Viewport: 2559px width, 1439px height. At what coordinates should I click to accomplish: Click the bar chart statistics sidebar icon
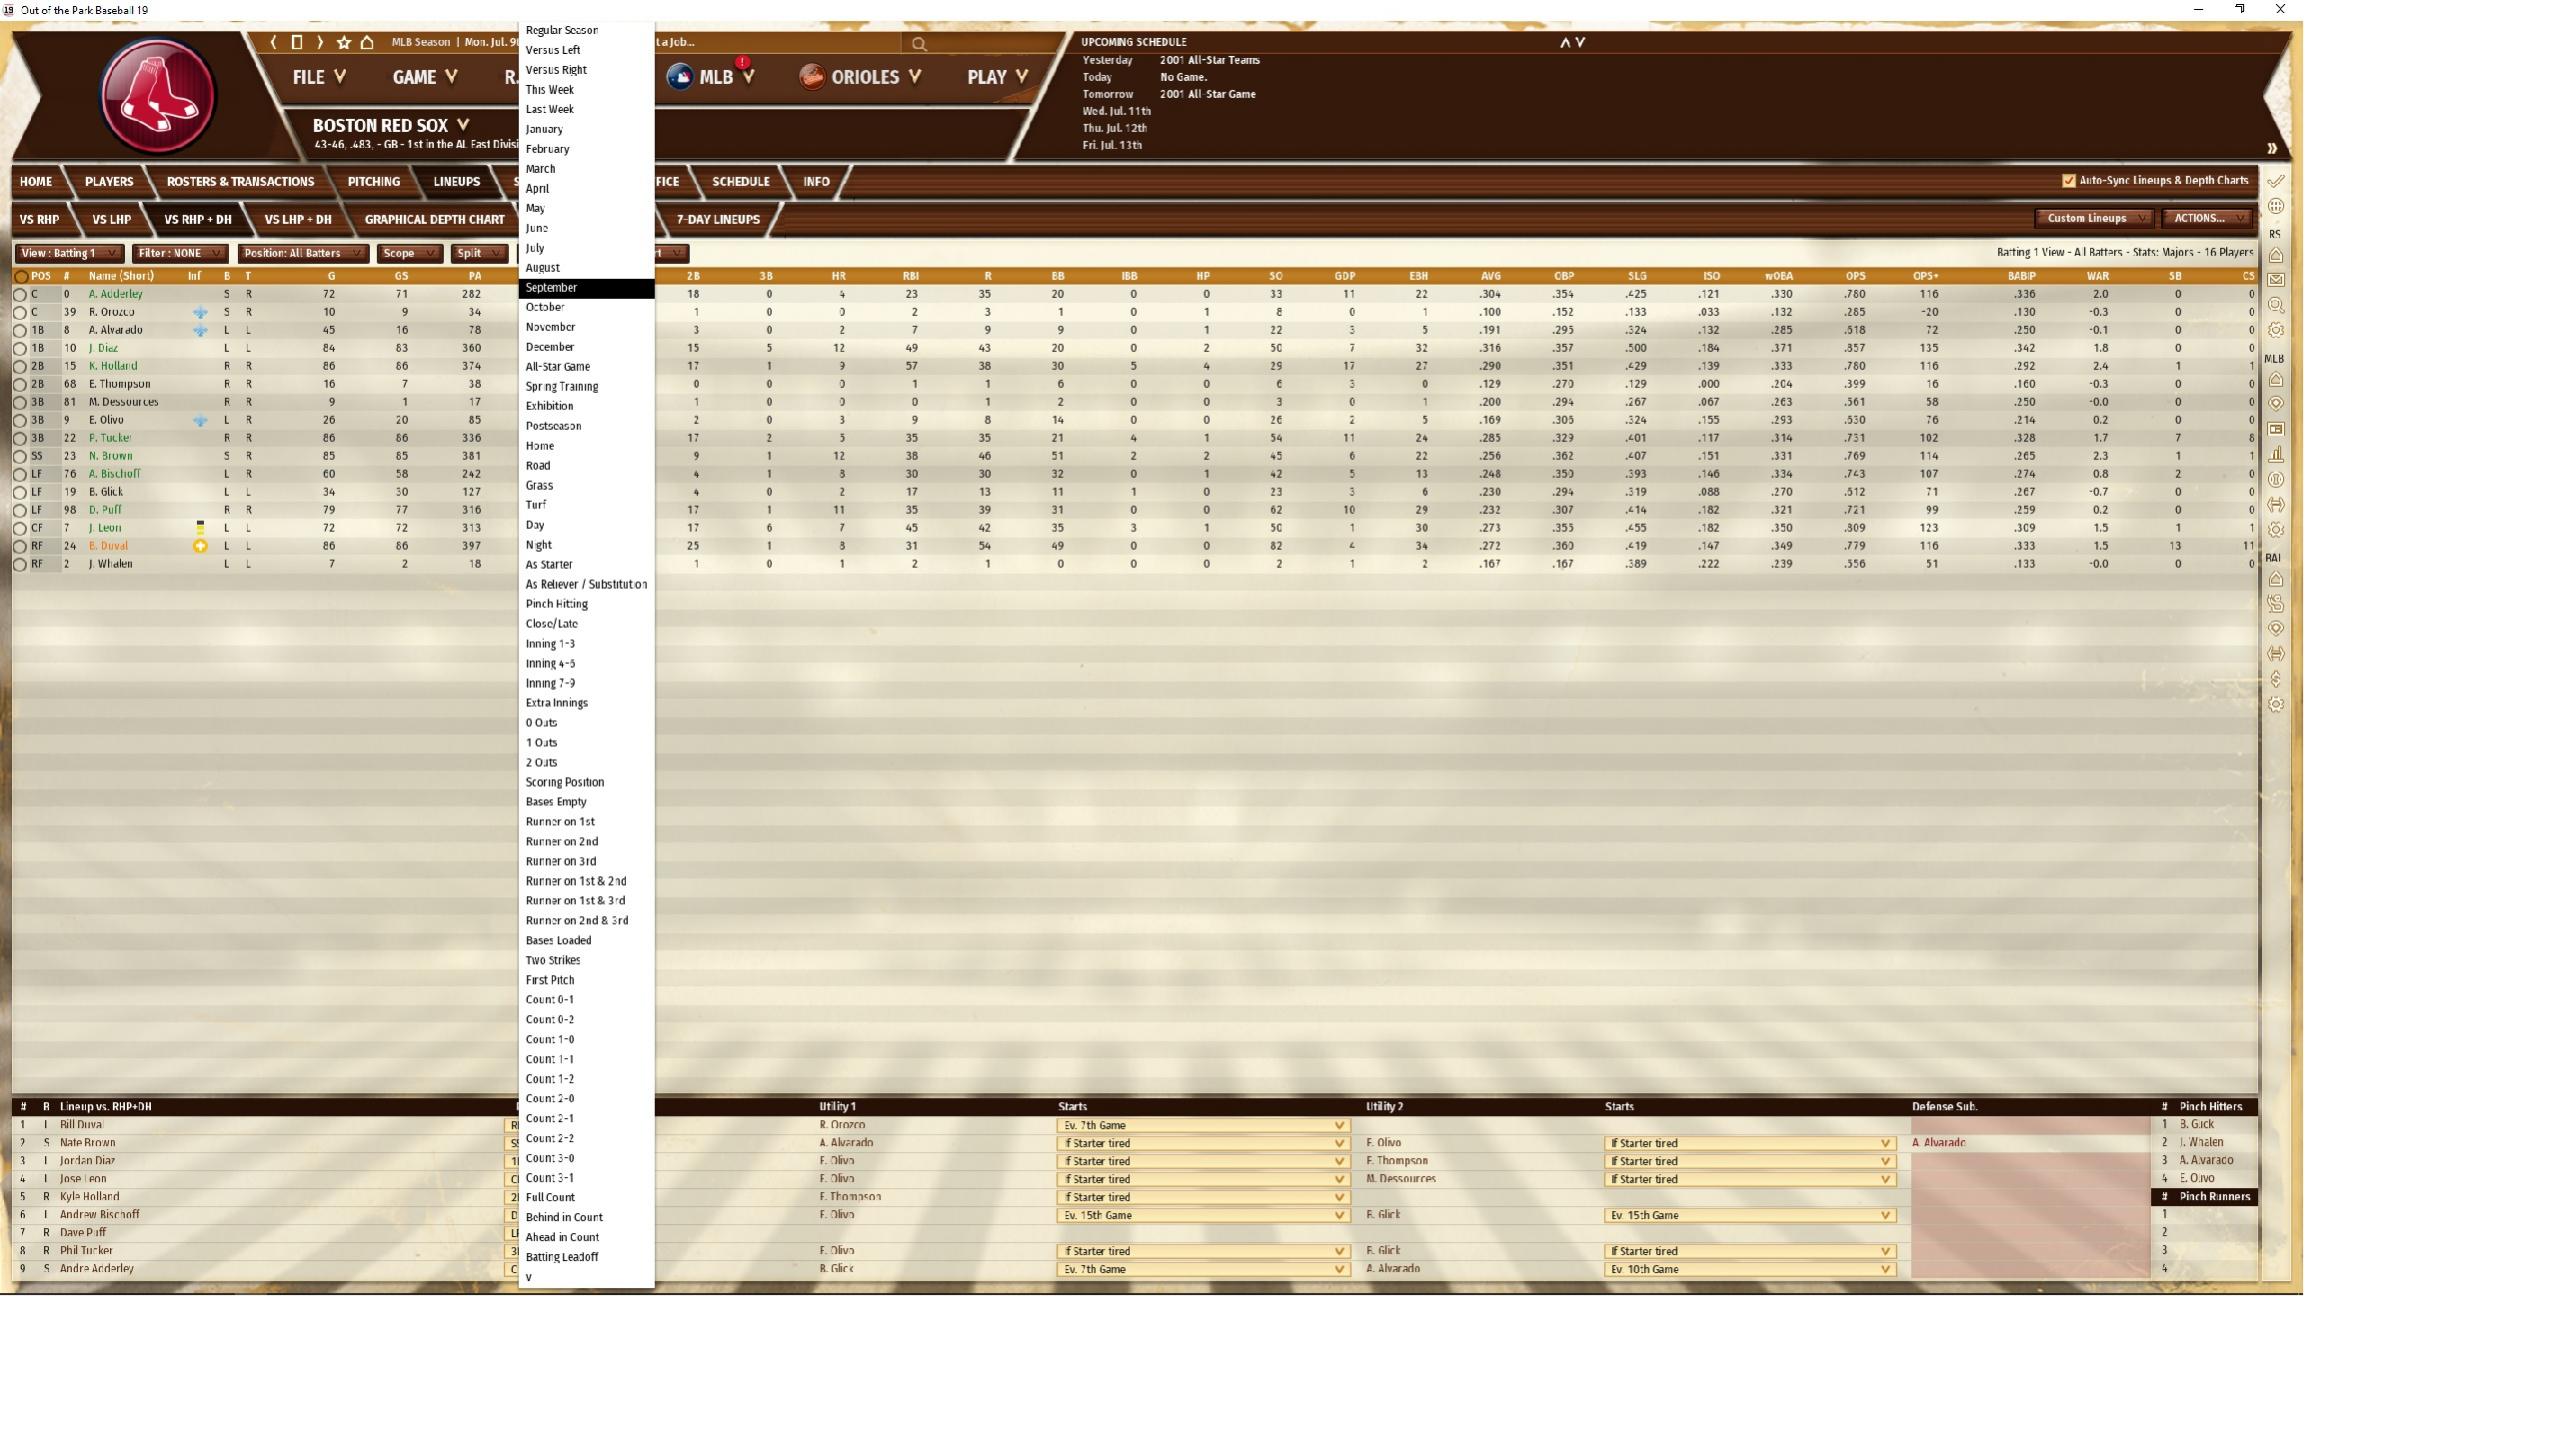(2276, 454)
